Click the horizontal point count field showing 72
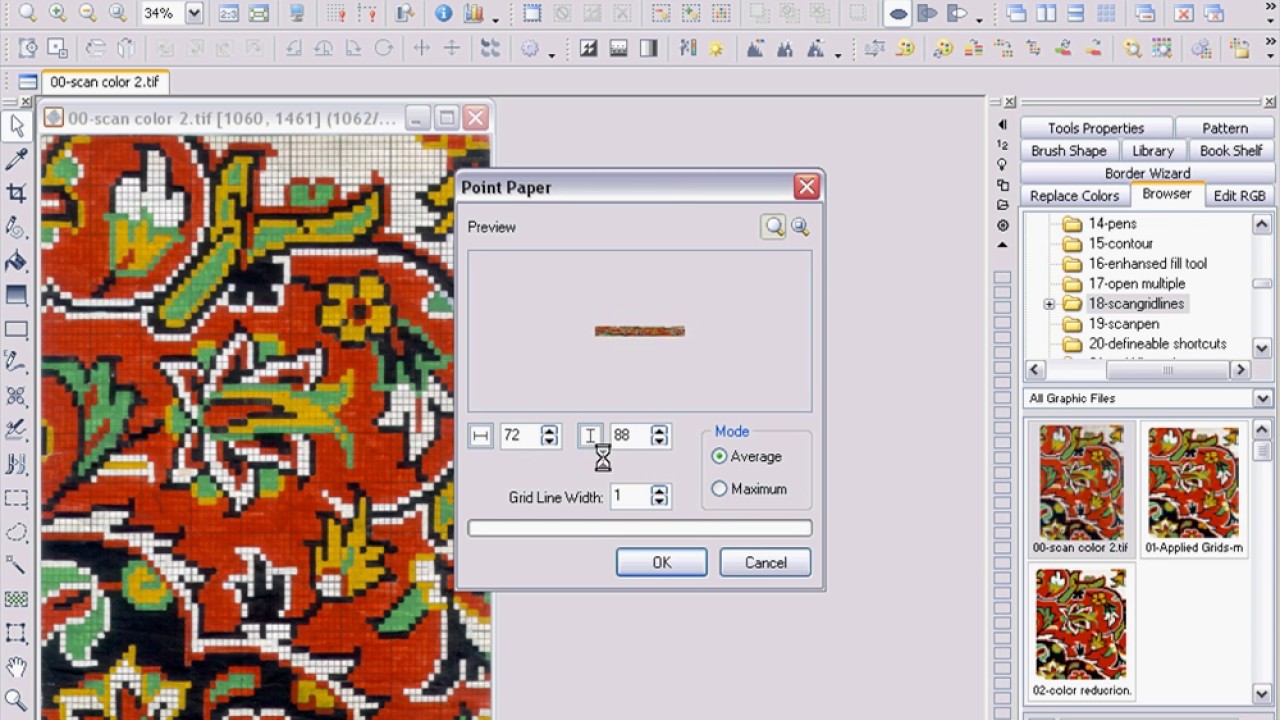1280x720 pixels. 519,436
